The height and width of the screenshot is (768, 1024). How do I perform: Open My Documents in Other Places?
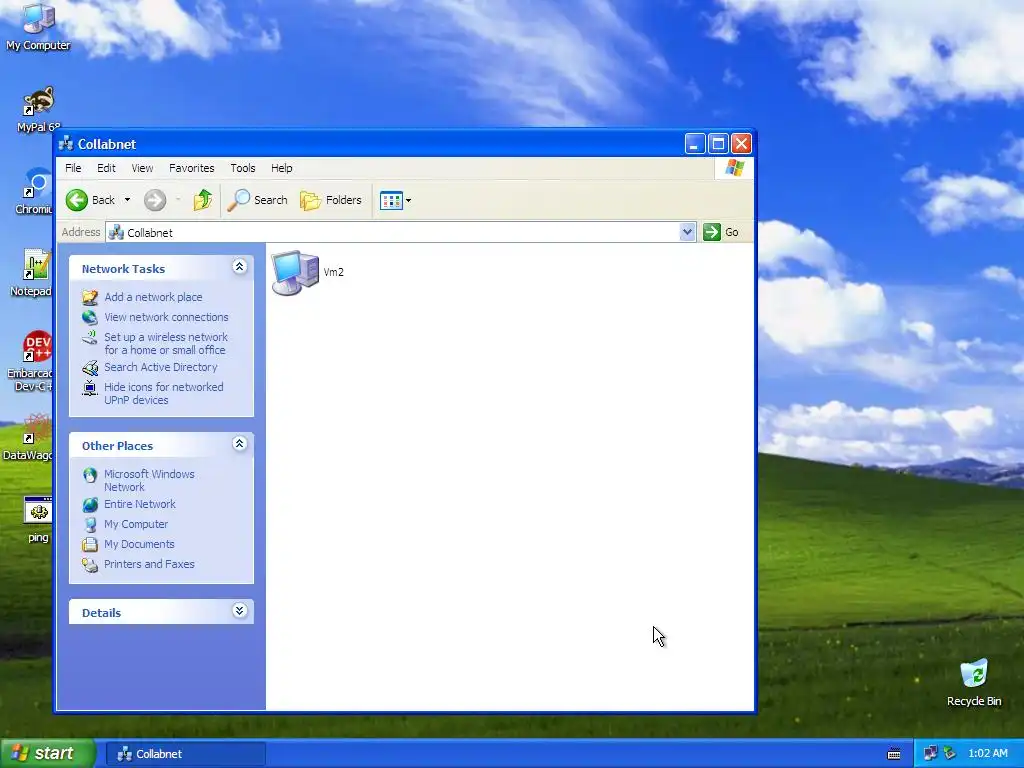click(x=139, y=544)
